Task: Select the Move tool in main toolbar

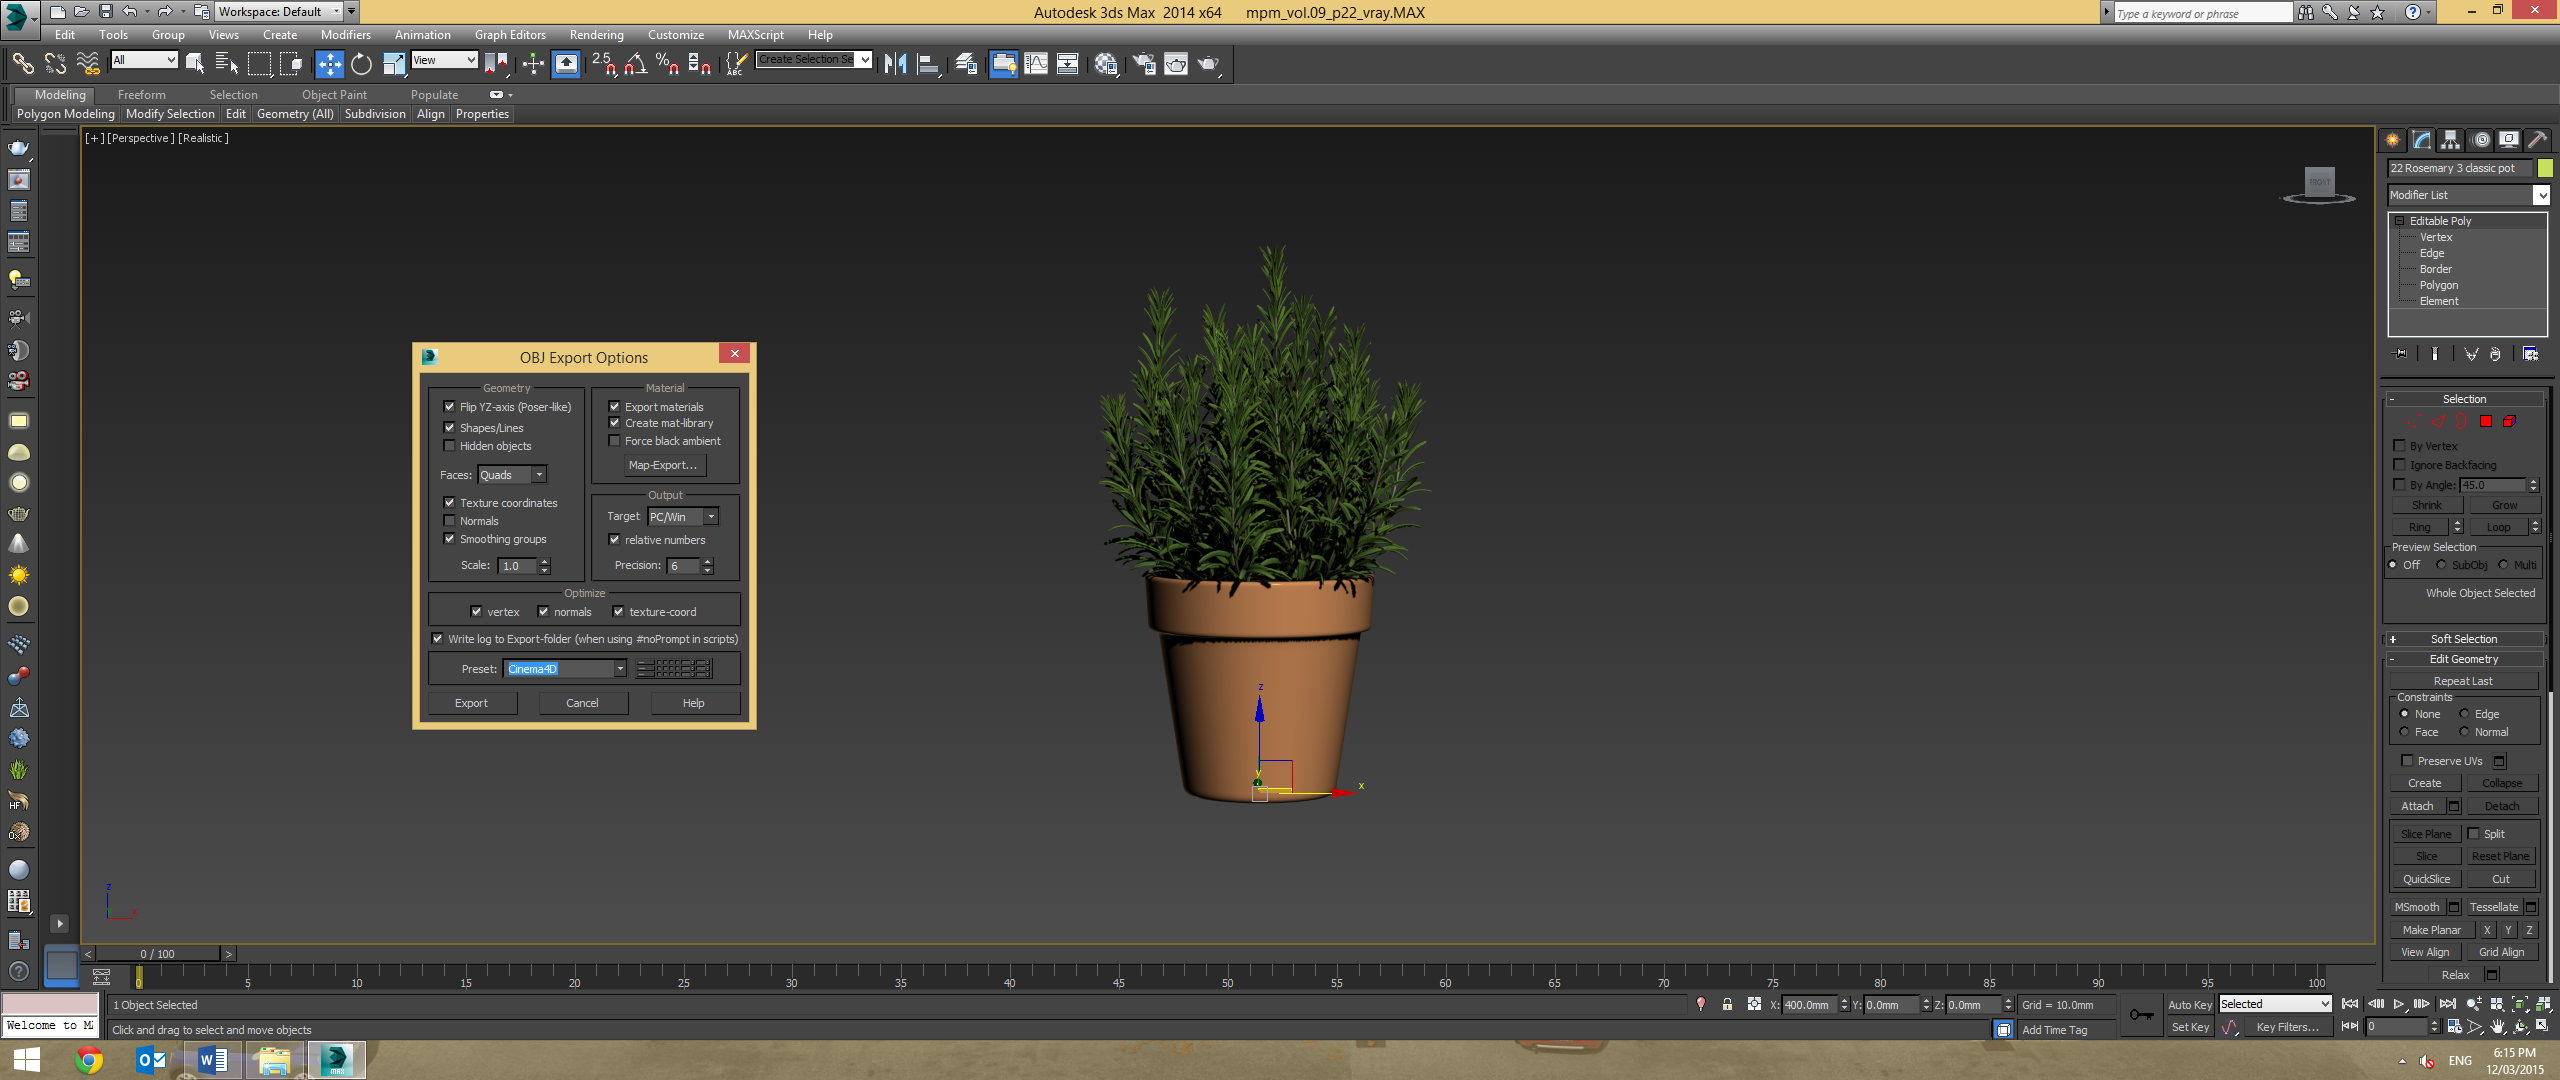Action: tap(329, 64)
